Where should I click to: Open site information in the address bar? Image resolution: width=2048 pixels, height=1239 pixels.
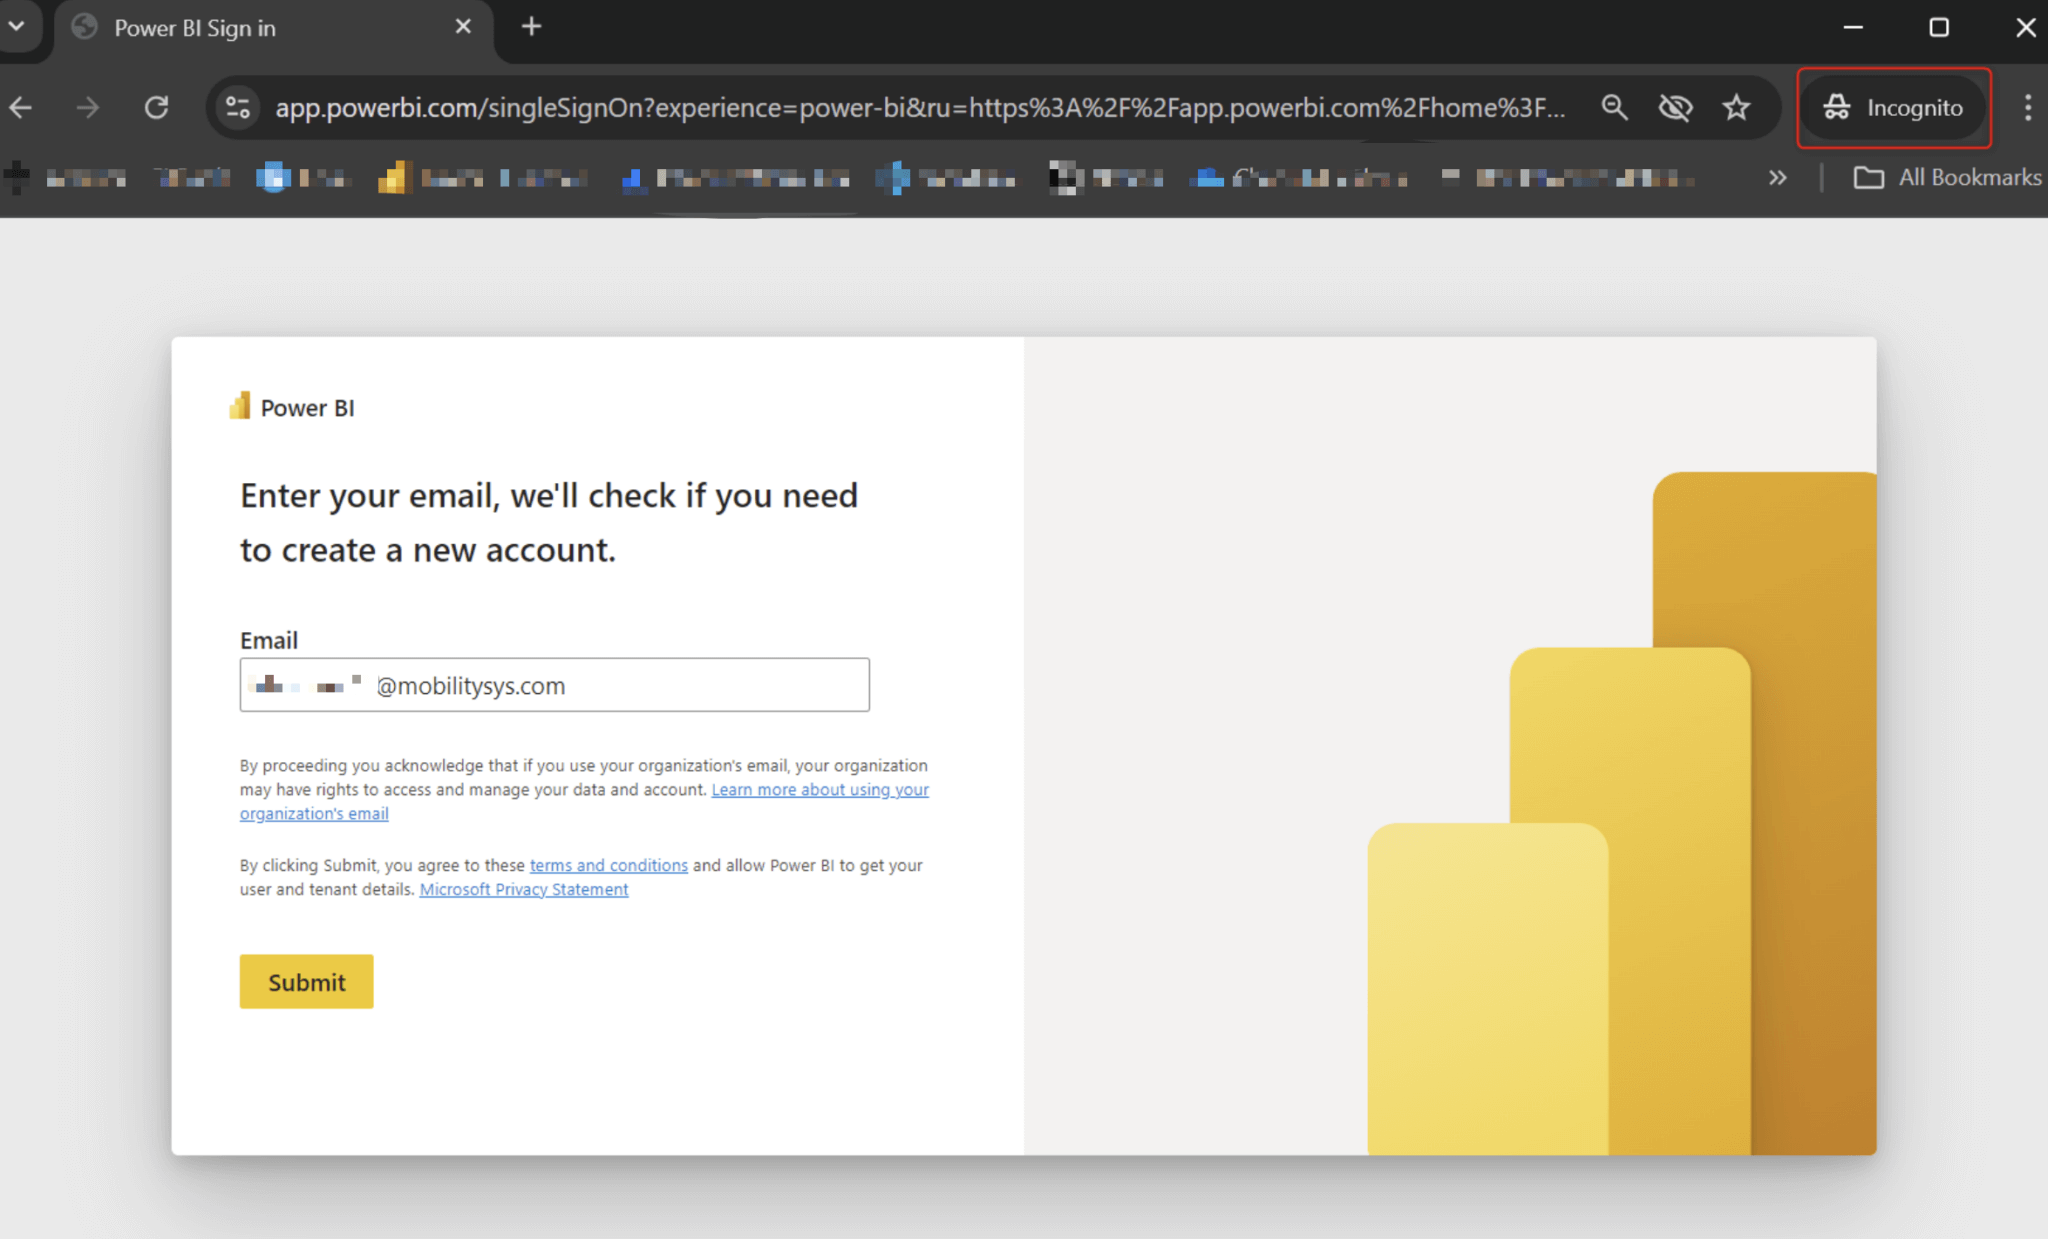(236, 107)
